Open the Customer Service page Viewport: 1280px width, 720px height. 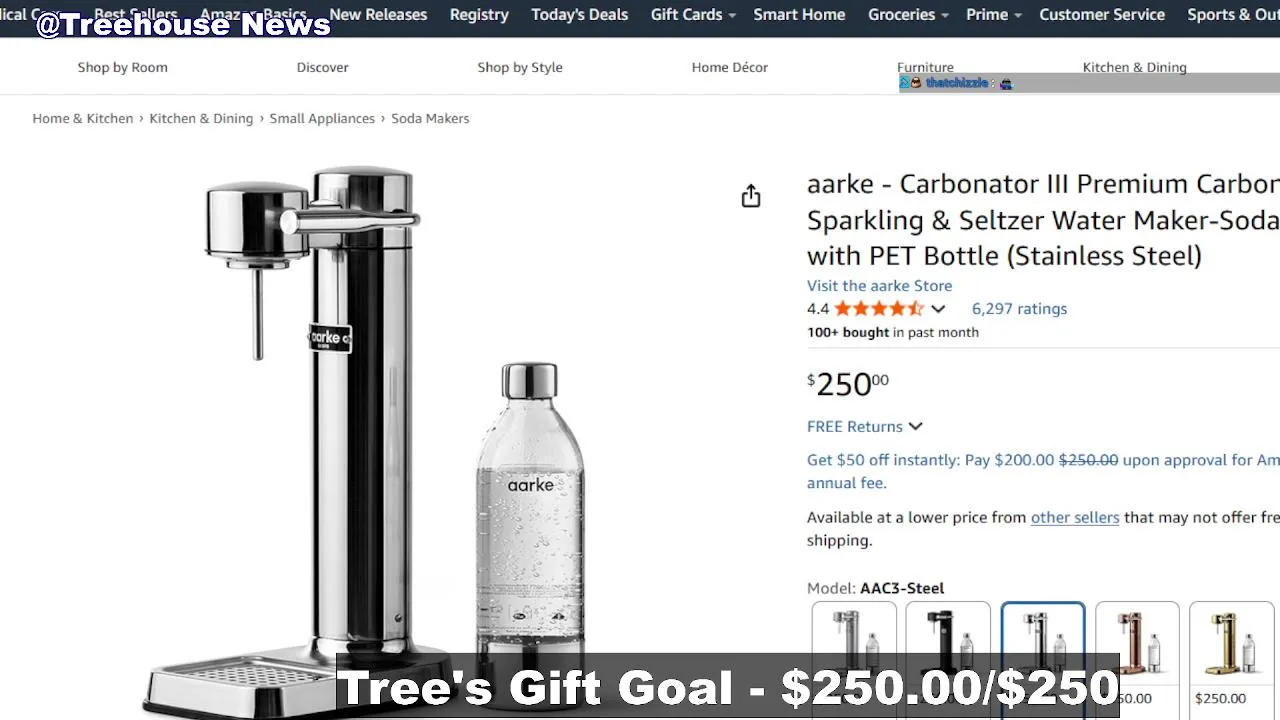coord(1102,15)
